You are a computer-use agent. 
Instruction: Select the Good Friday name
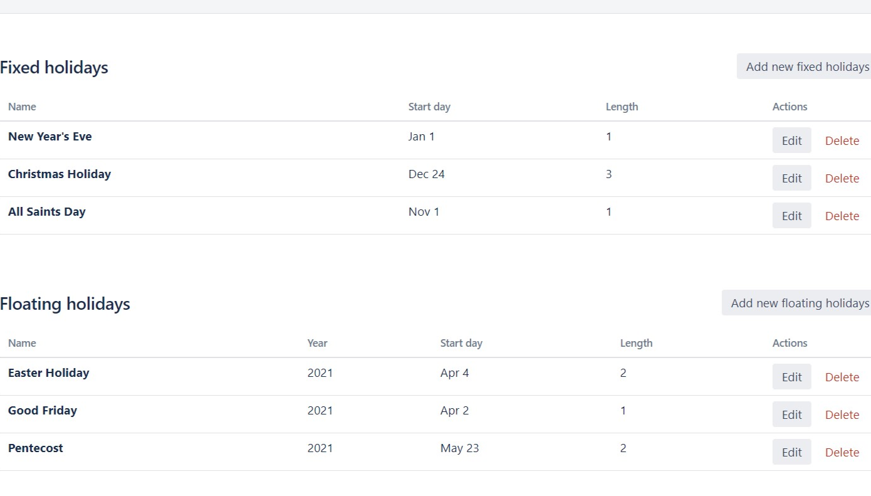coord(42,411)
